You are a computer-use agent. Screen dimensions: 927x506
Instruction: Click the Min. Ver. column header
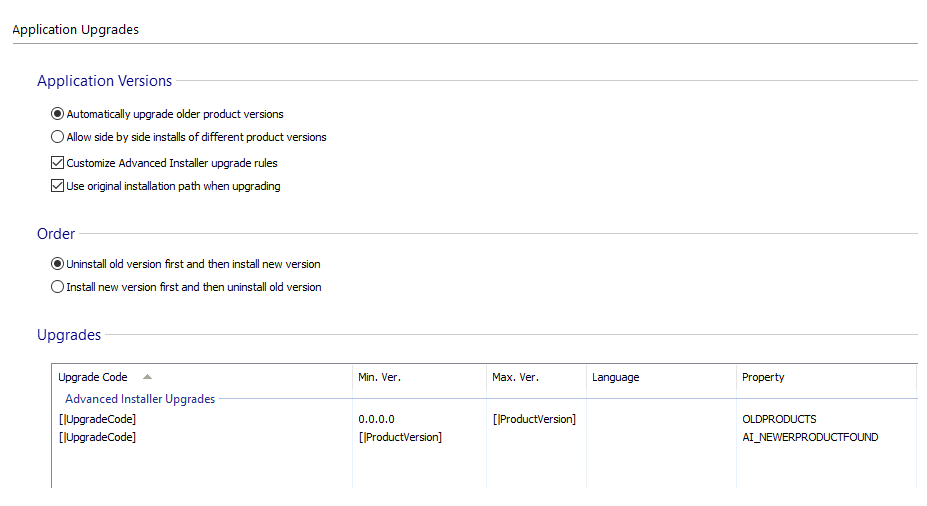click(x=379, y=377)
